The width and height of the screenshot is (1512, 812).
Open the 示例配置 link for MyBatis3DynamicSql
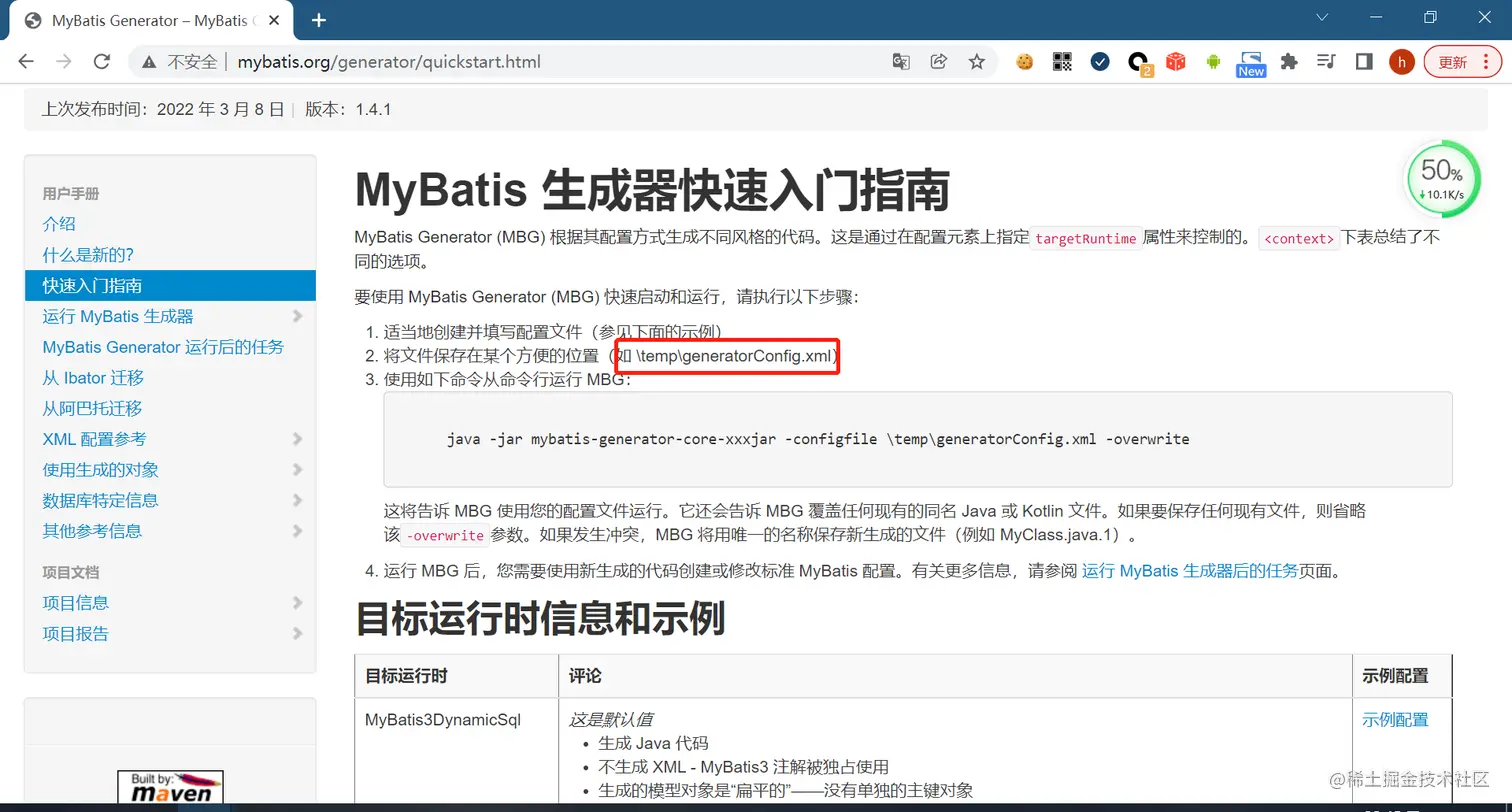[1395, 720]
